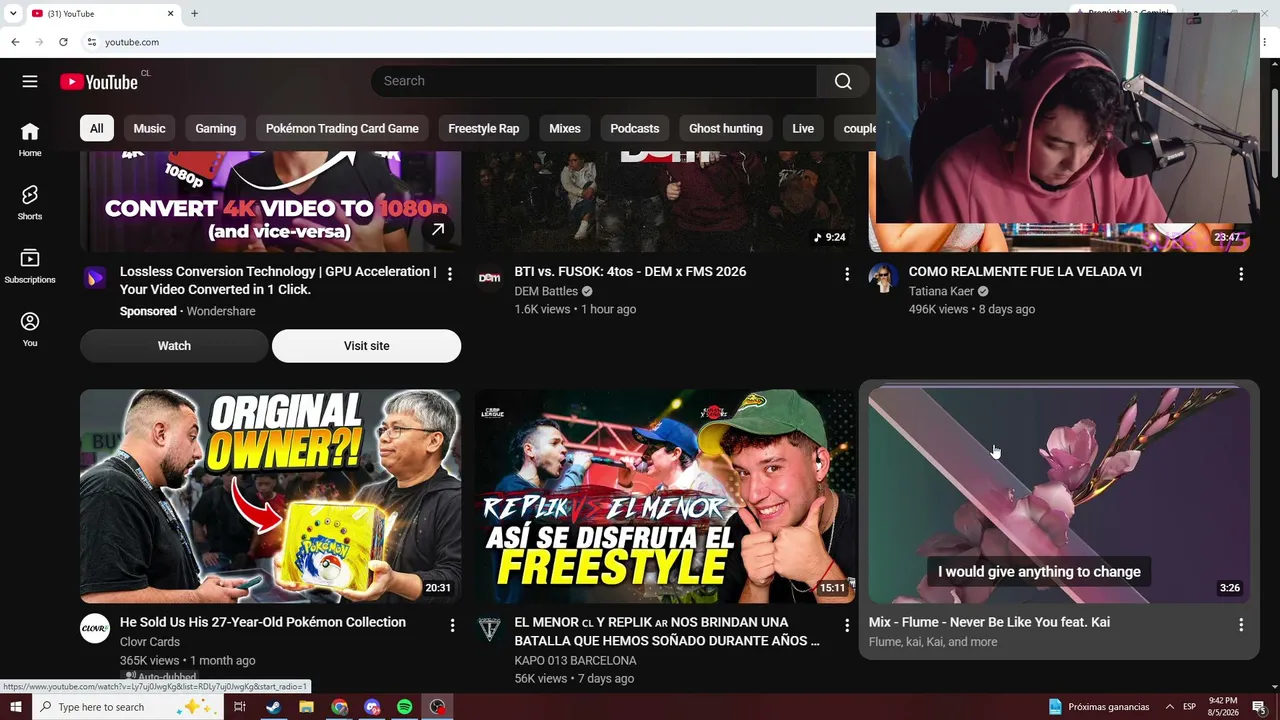Click the browser back arrow

[15, 42]
